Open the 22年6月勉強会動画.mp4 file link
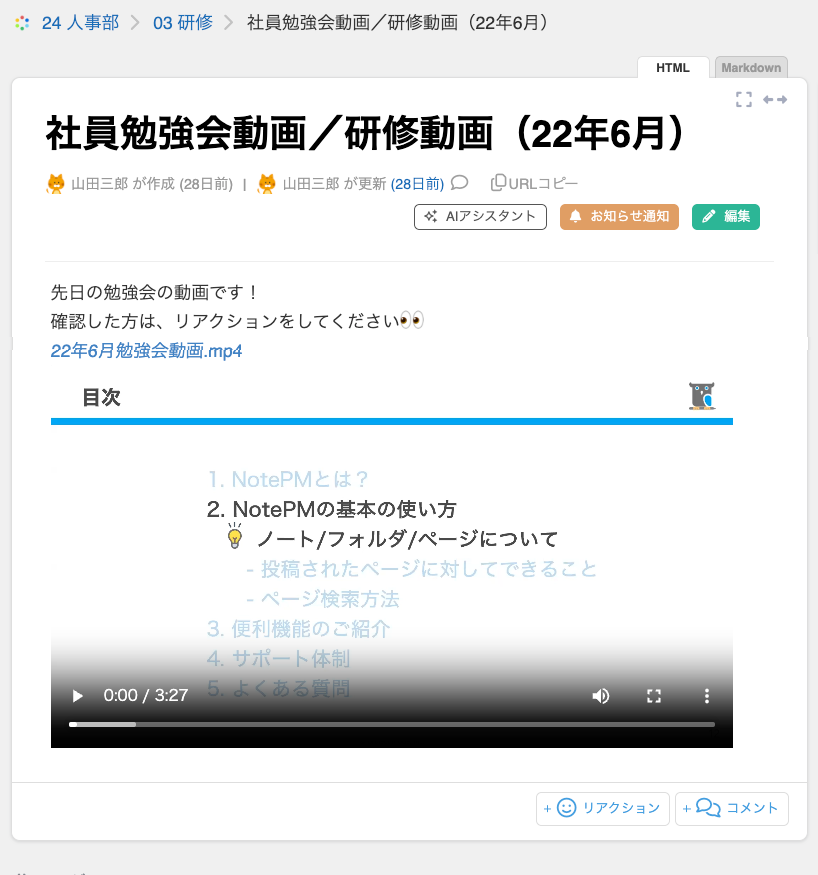The width and height of the screenshot is (818, 875). 146,351
